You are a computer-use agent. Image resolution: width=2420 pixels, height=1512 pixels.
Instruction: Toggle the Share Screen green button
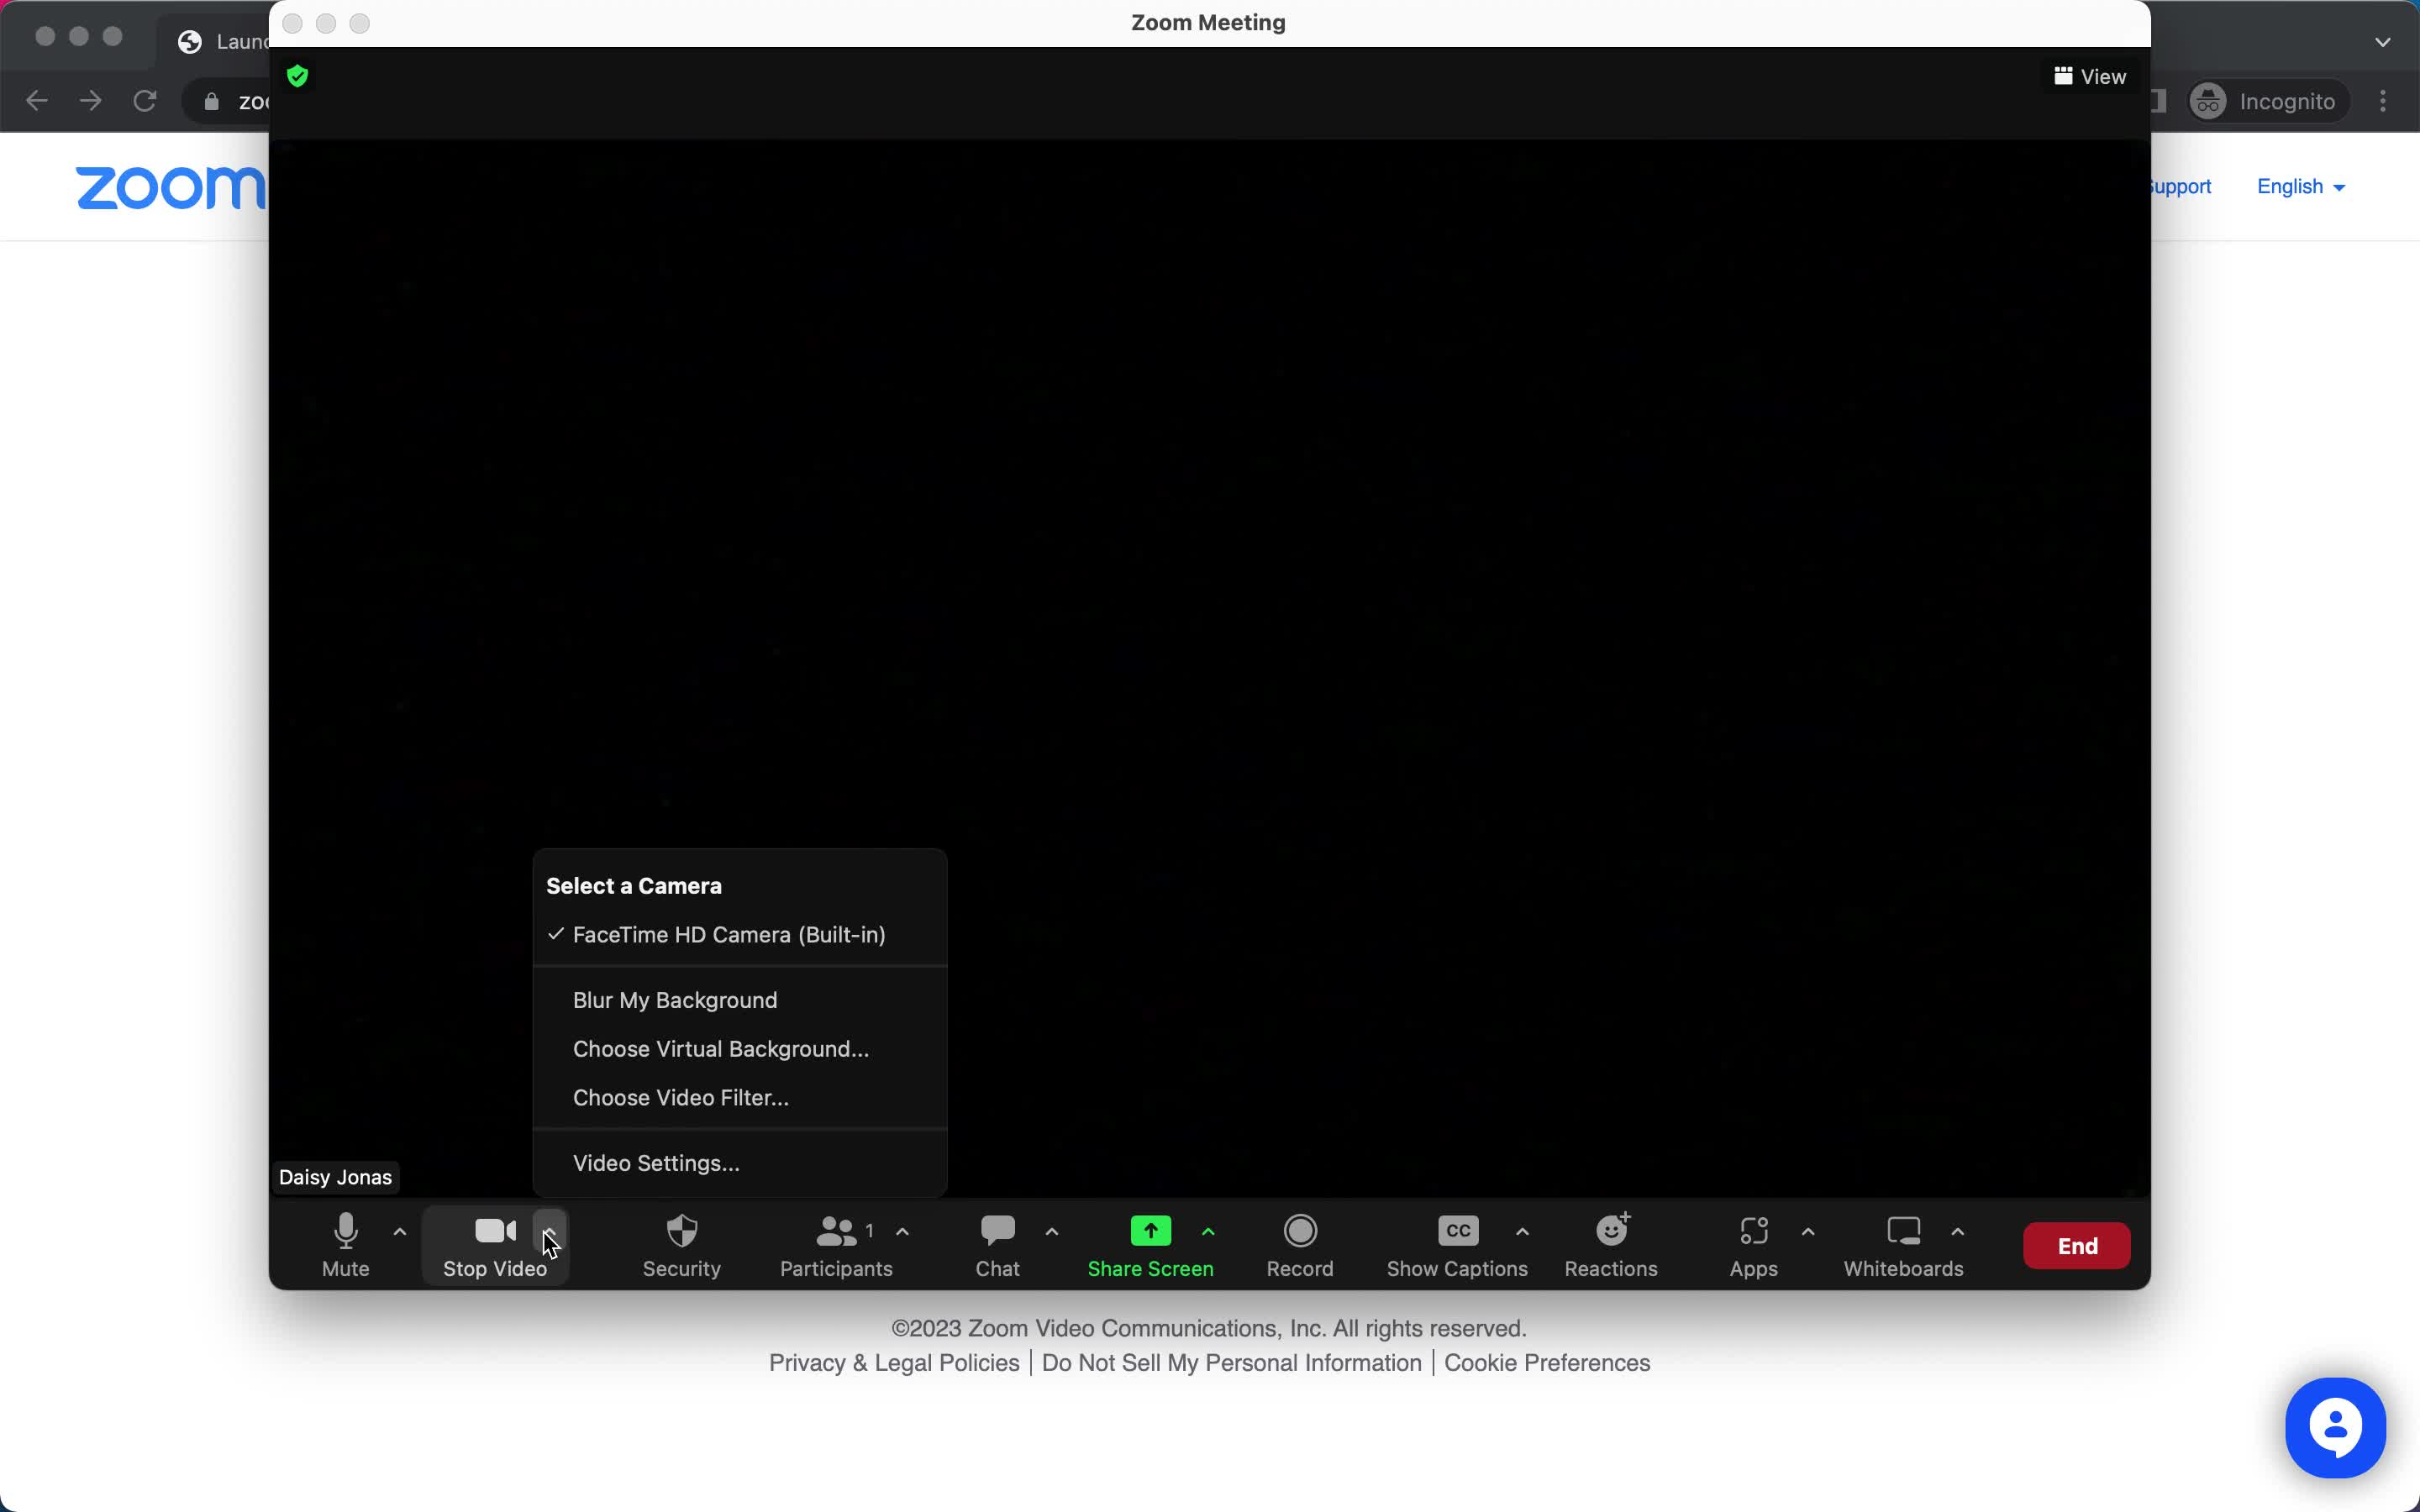1149,1230
